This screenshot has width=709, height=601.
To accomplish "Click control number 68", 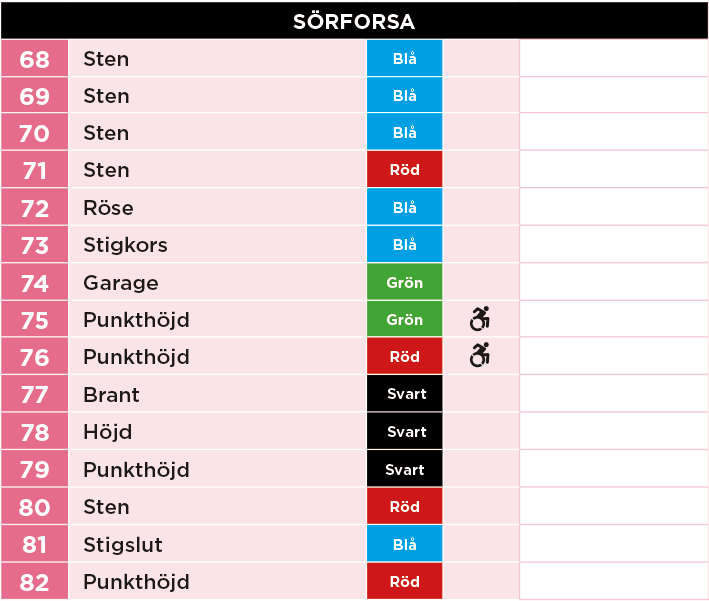I will [x=34, y=59].
